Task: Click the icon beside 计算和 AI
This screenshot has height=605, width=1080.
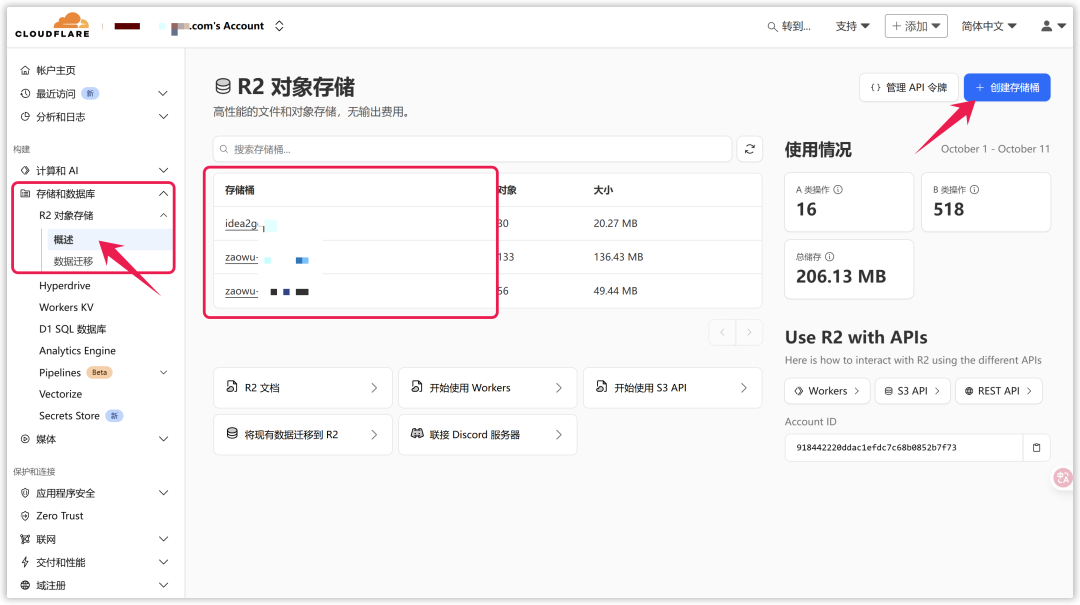Action: (25, 171)
